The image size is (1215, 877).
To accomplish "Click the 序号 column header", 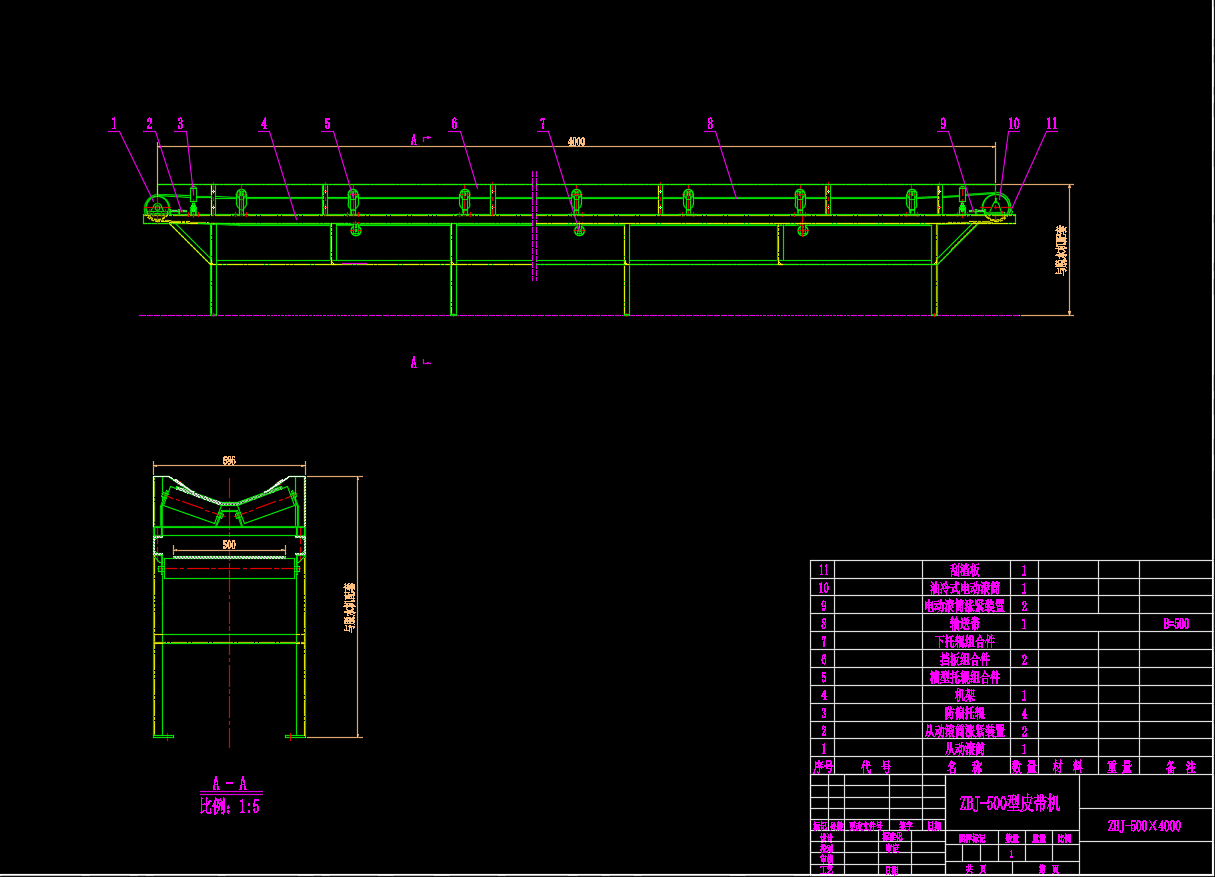I will (822, 767).
